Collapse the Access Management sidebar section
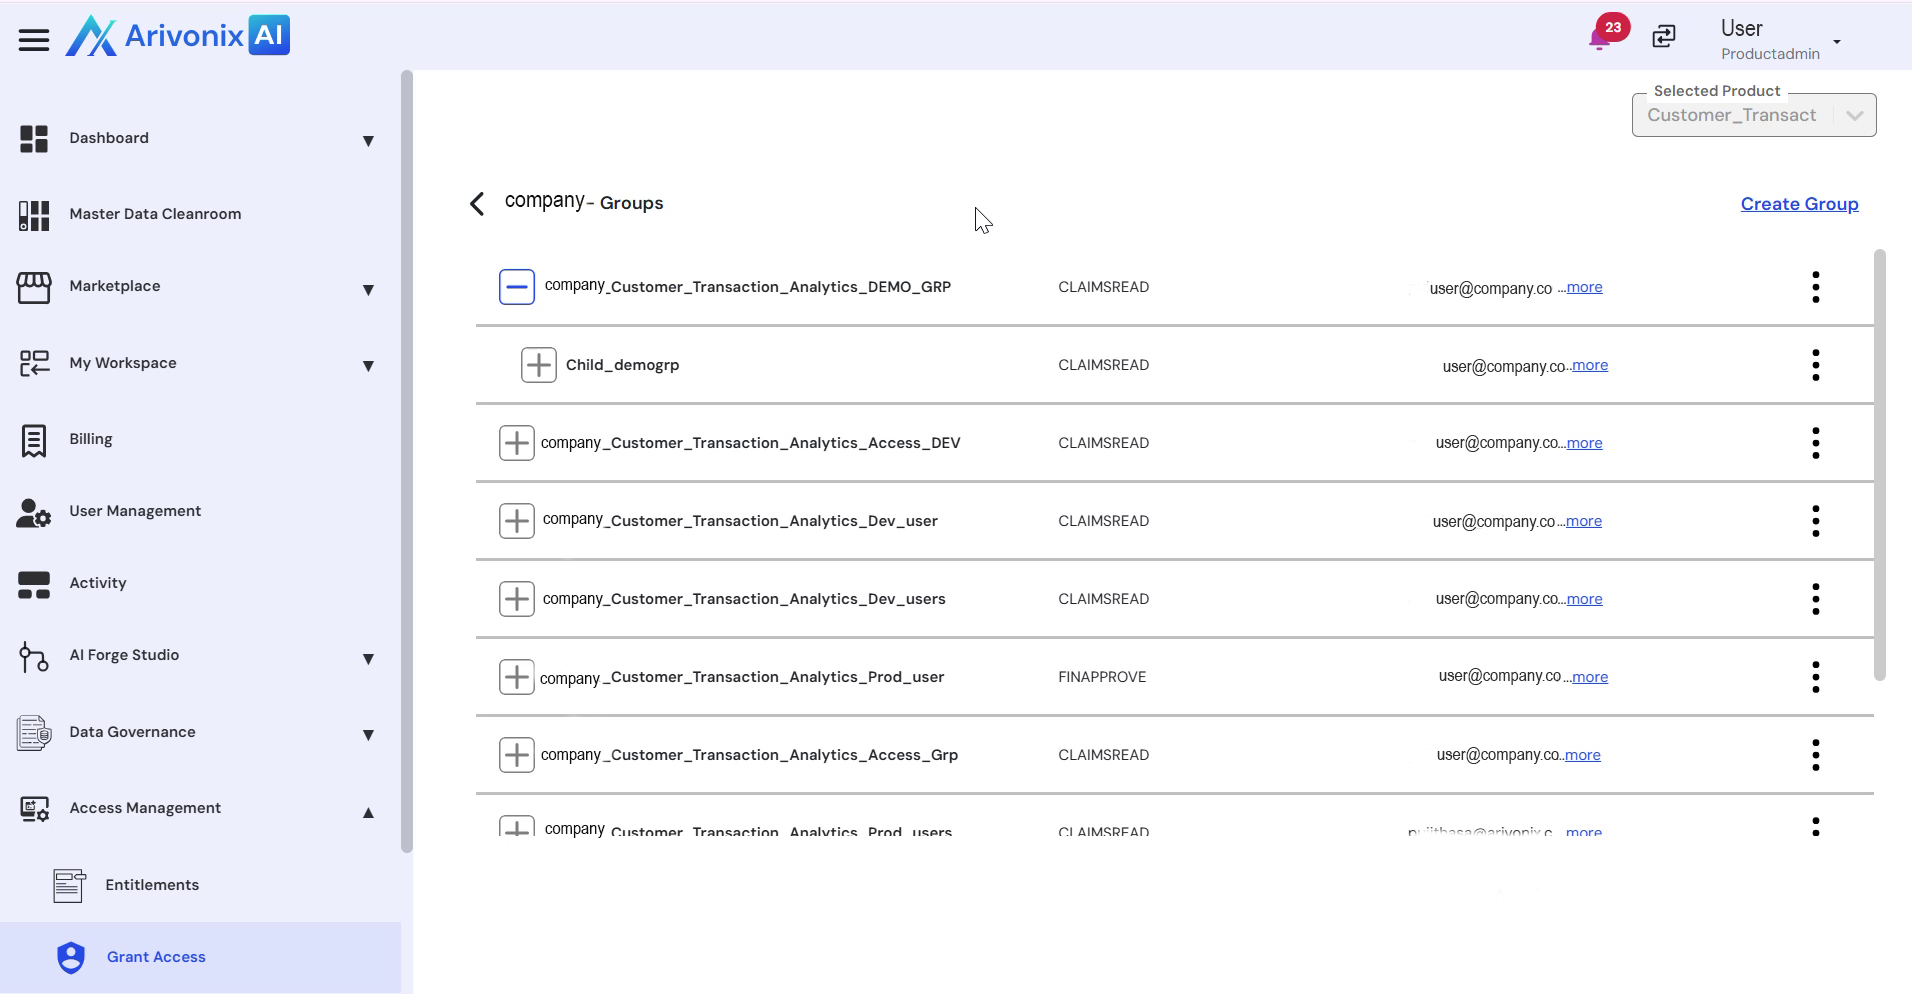Viewport: 1912px width, 994px height. click(x=368, y=812)
